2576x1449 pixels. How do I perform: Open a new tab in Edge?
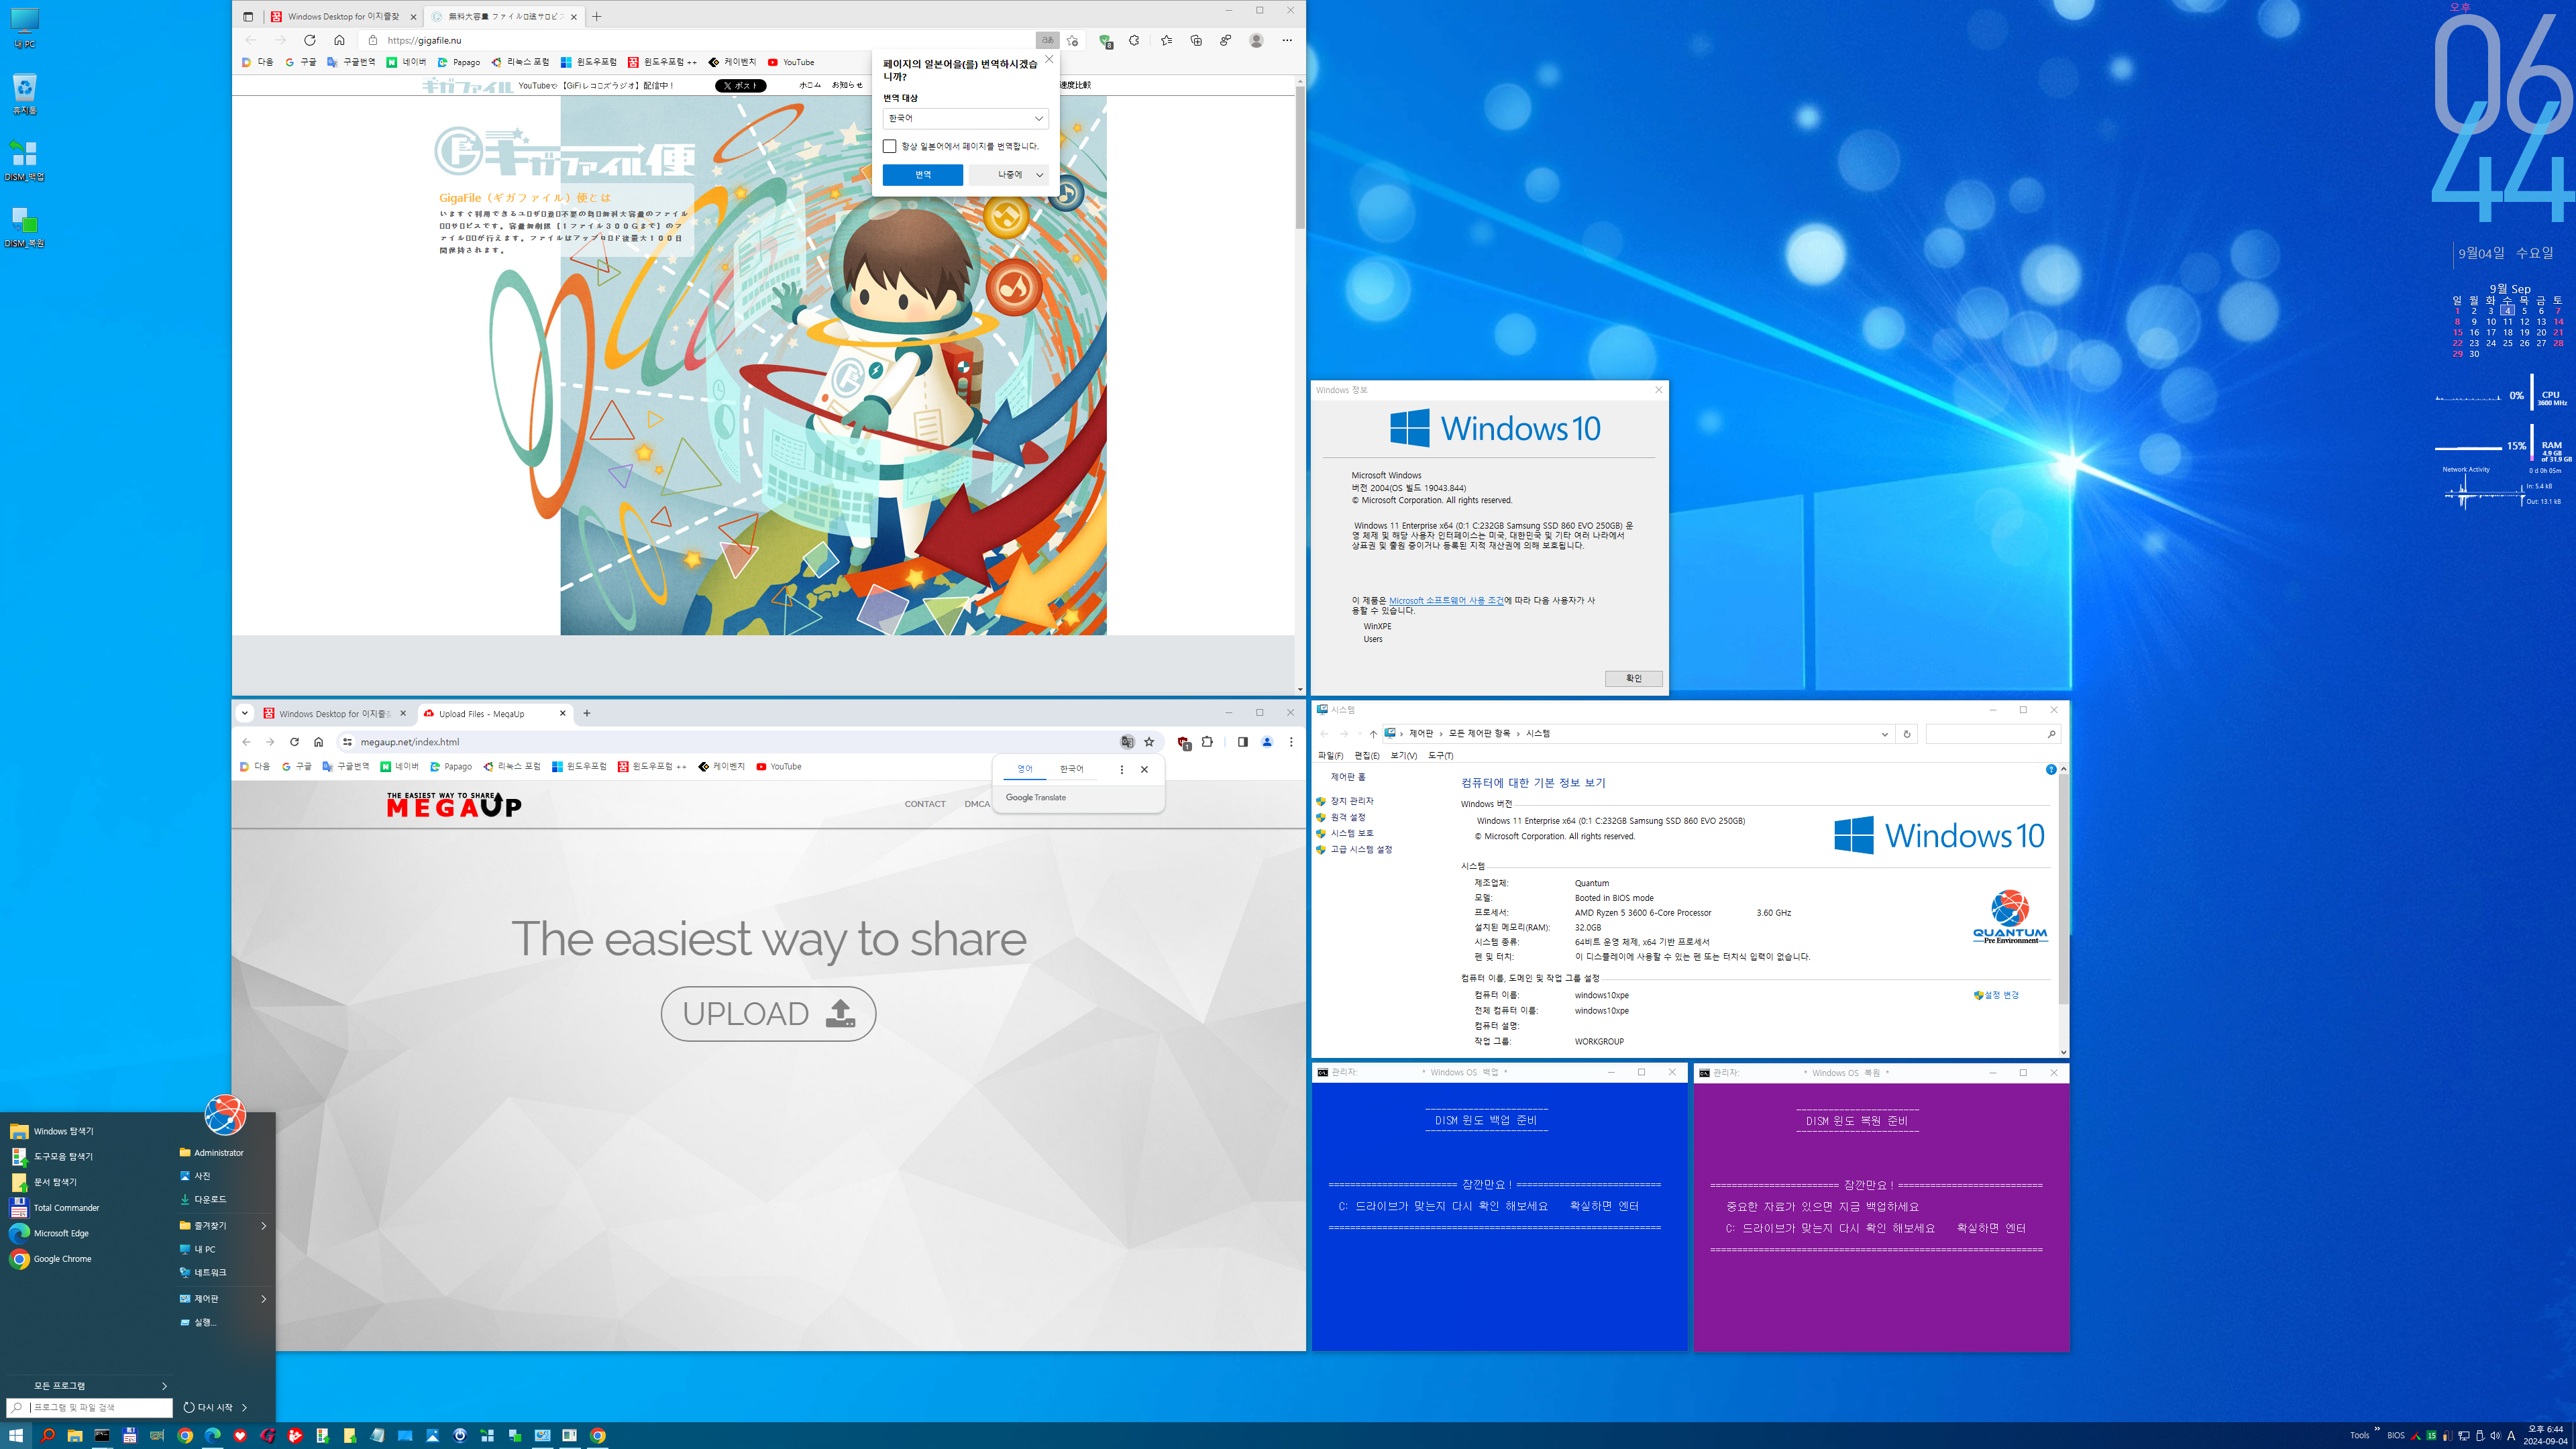(x=597, y=16)
